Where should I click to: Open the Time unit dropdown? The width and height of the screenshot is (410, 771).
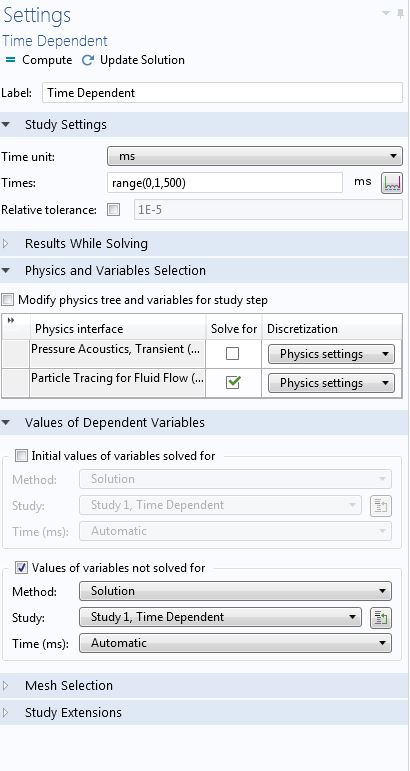click(255, 156)
